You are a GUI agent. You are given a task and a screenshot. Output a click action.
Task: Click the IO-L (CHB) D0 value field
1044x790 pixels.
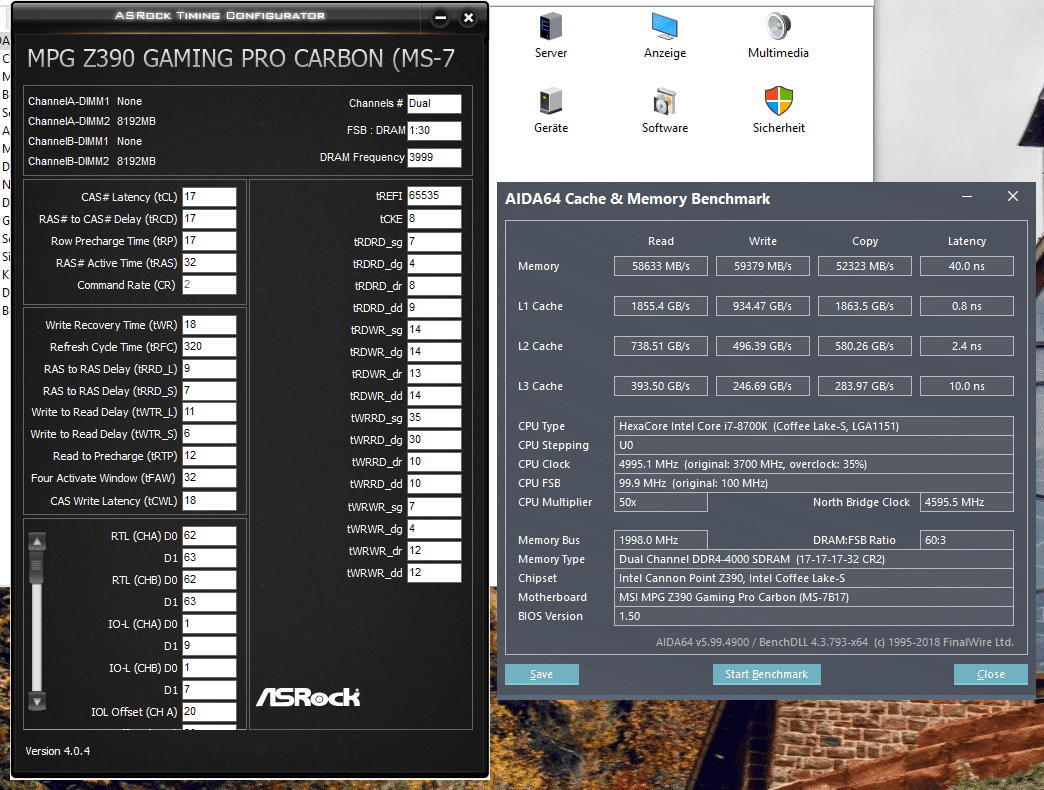click(x=209, y=668)
